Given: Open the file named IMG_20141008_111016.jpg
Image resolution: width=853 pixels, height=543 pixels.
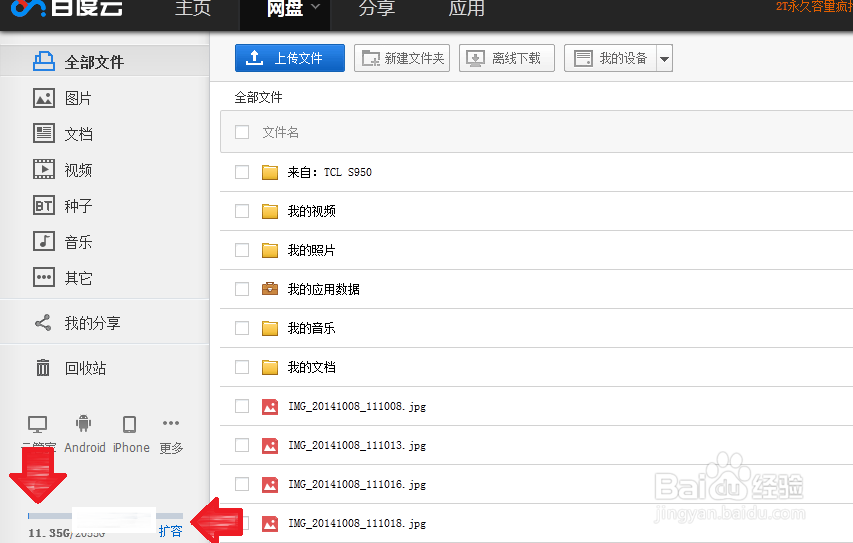Looking at the screenshot, I should pos(357,484).
